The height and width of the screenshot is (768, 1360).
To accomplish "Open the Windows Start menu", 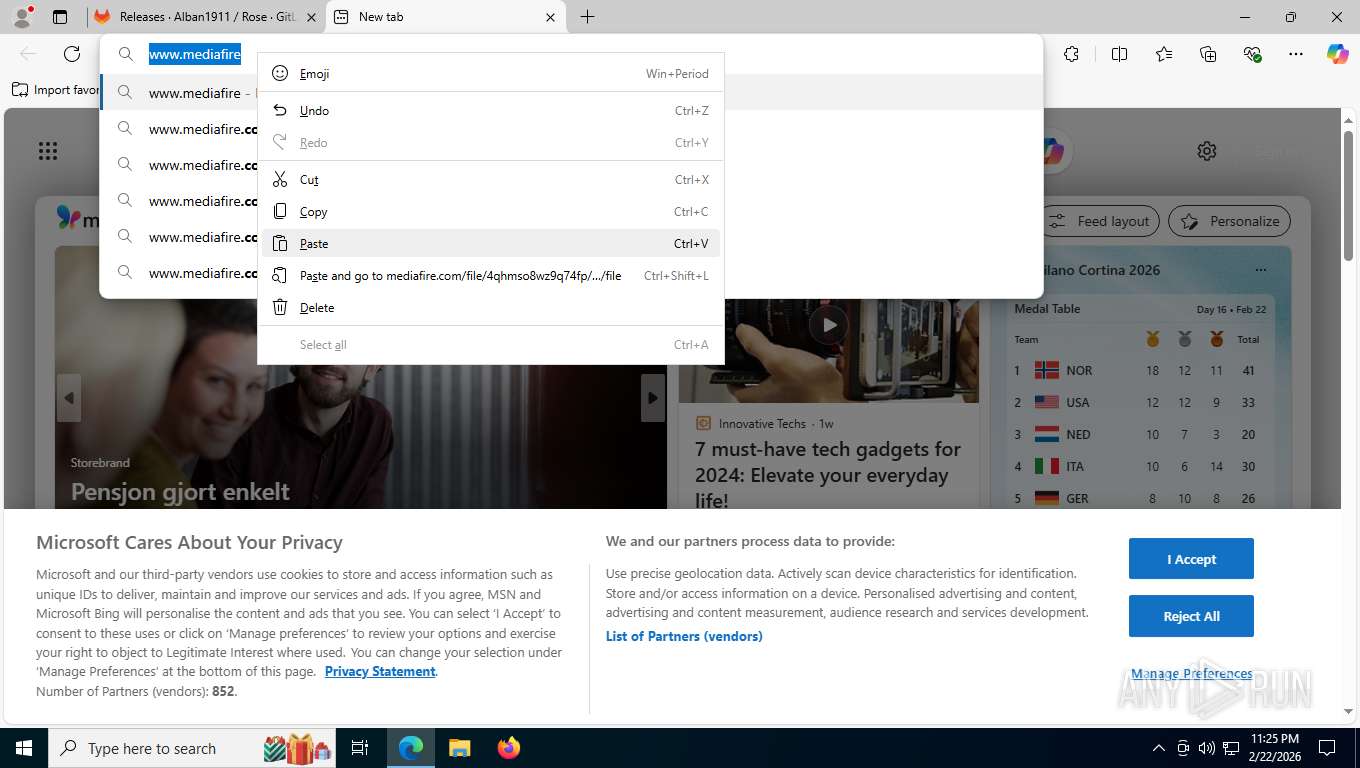I will pyautogui.click(x=23, y=748).
